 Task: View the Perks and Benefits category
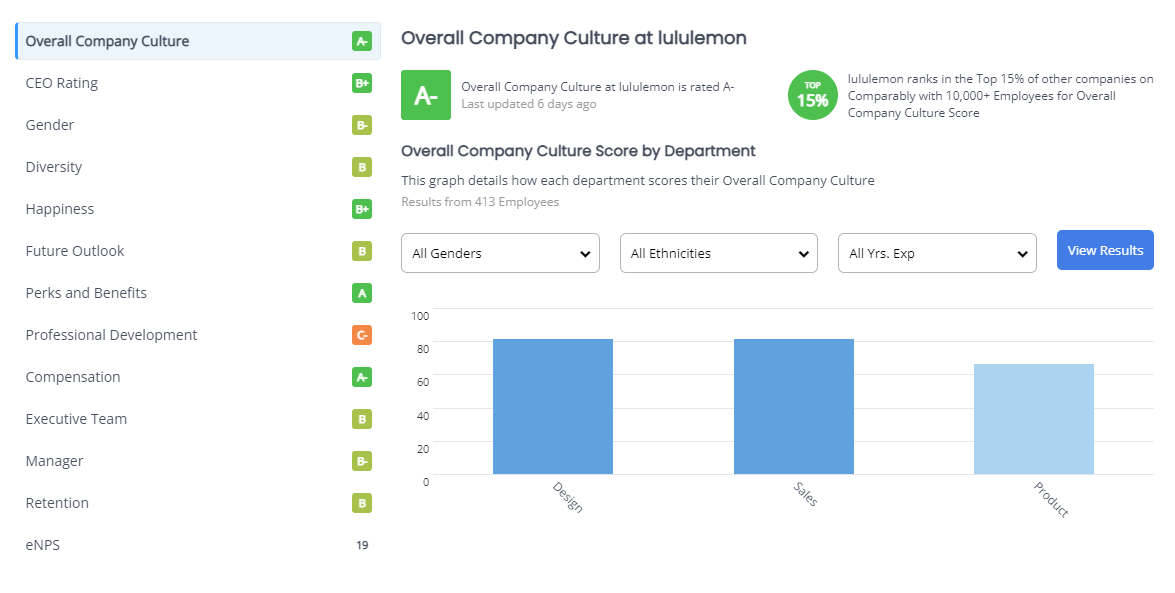(x=198, y=293)
